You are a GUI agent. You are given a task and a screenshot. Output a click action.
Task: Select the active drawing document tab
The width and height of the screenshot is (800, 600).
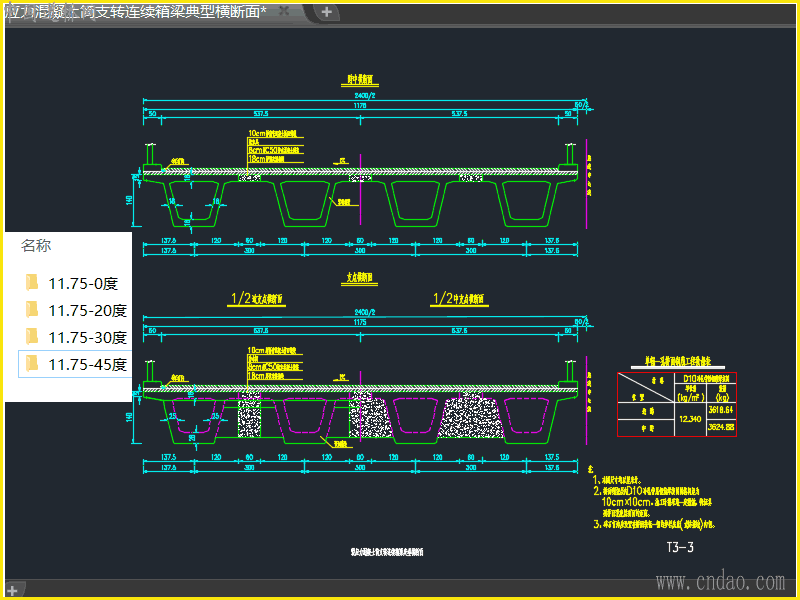point(140,11)
